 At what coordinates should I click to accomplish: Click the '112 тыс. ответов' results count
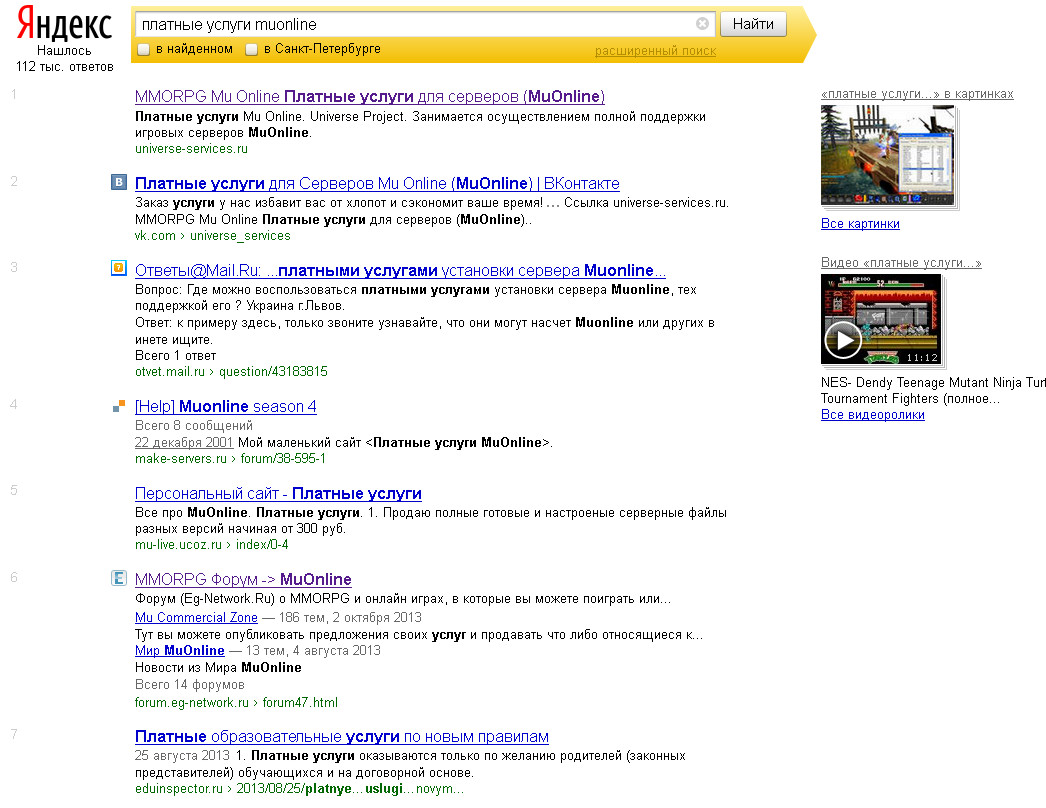click(x=65, y=67)
